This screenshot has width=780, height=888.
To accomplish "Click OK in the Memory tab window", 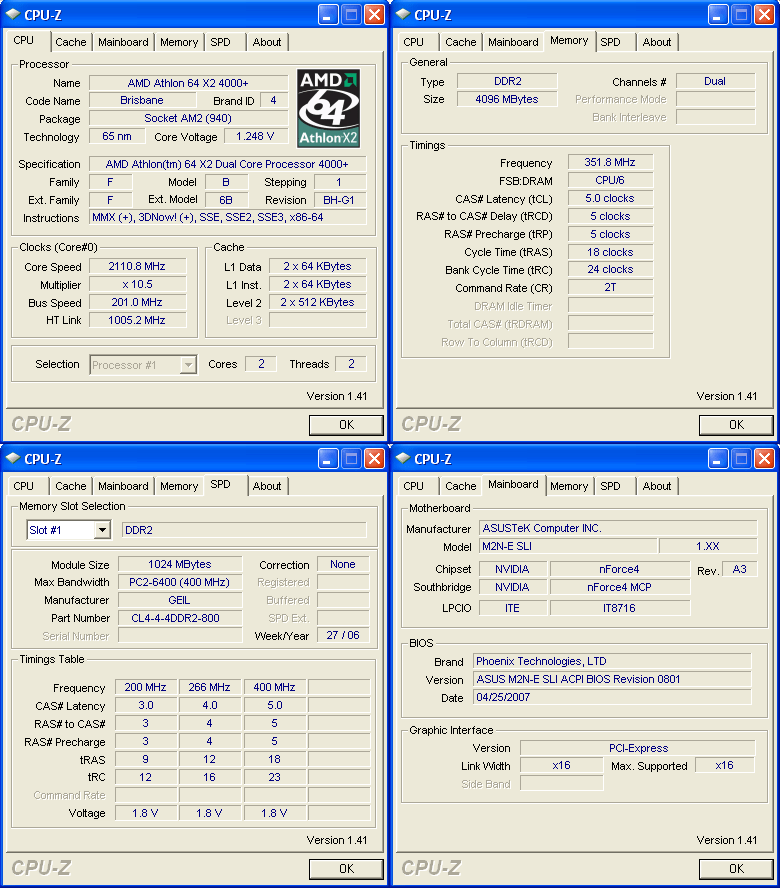I will pos(736,425).
